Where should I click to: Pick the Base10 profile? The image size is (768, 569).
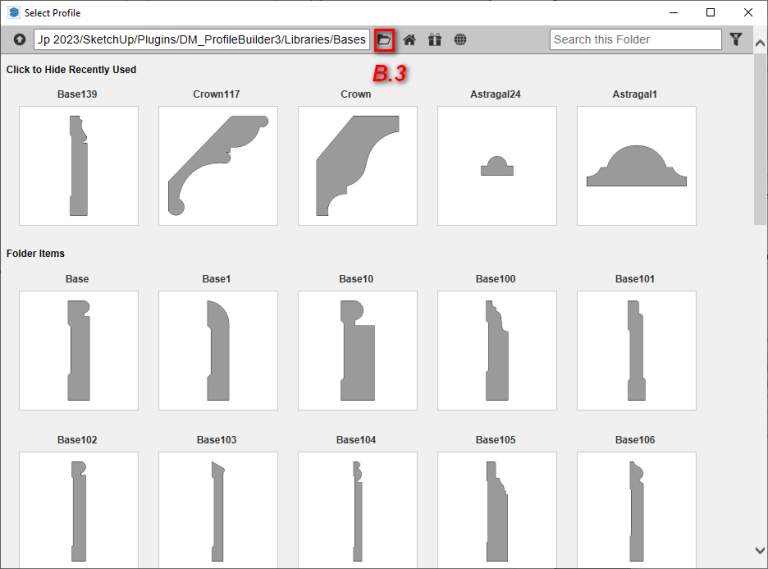tap(358, 351)
